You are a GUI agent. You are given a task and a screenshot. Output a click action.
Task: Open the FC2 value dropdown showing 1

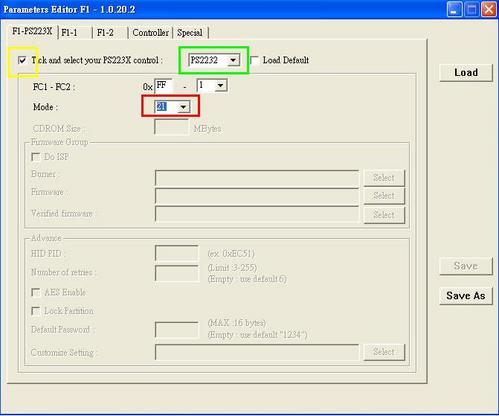(x=220, y=86)
